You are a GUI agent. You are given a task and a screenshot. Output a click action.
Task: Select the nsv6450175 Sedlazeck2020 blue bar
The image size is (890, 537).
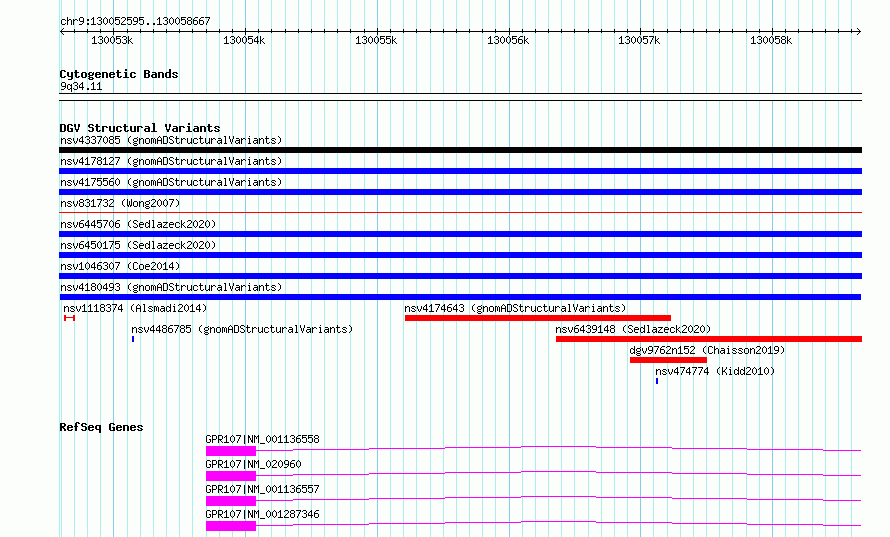pos(460,255)
